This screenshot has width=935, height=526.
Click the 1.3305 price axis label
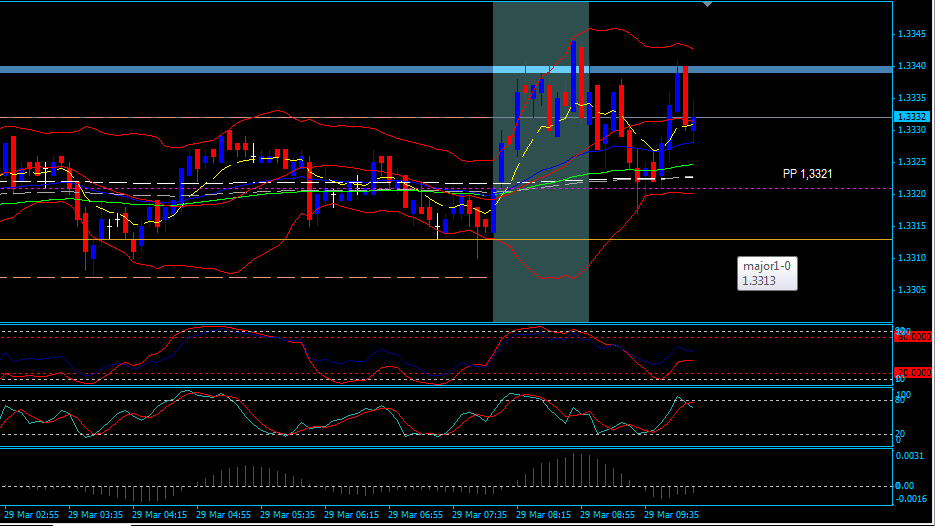[912, 290]
